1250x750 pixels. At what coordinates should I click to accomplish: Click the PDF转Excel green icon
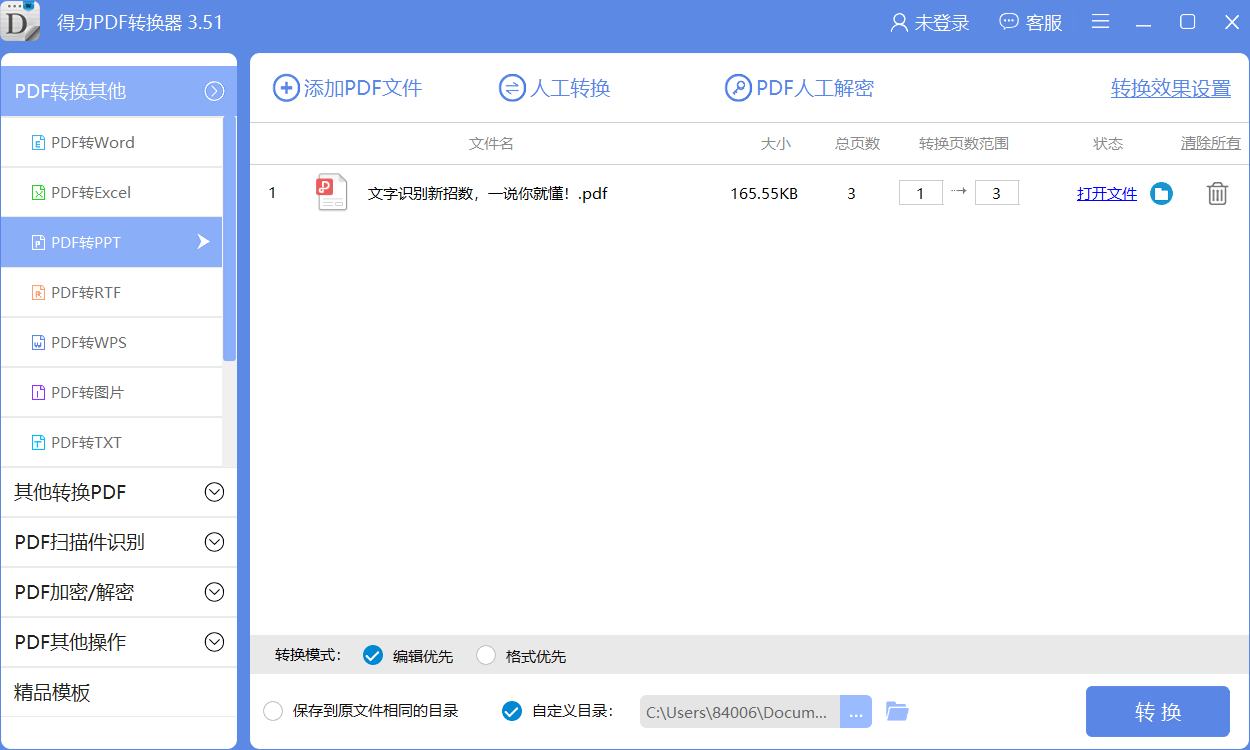(x=39, y=193)
